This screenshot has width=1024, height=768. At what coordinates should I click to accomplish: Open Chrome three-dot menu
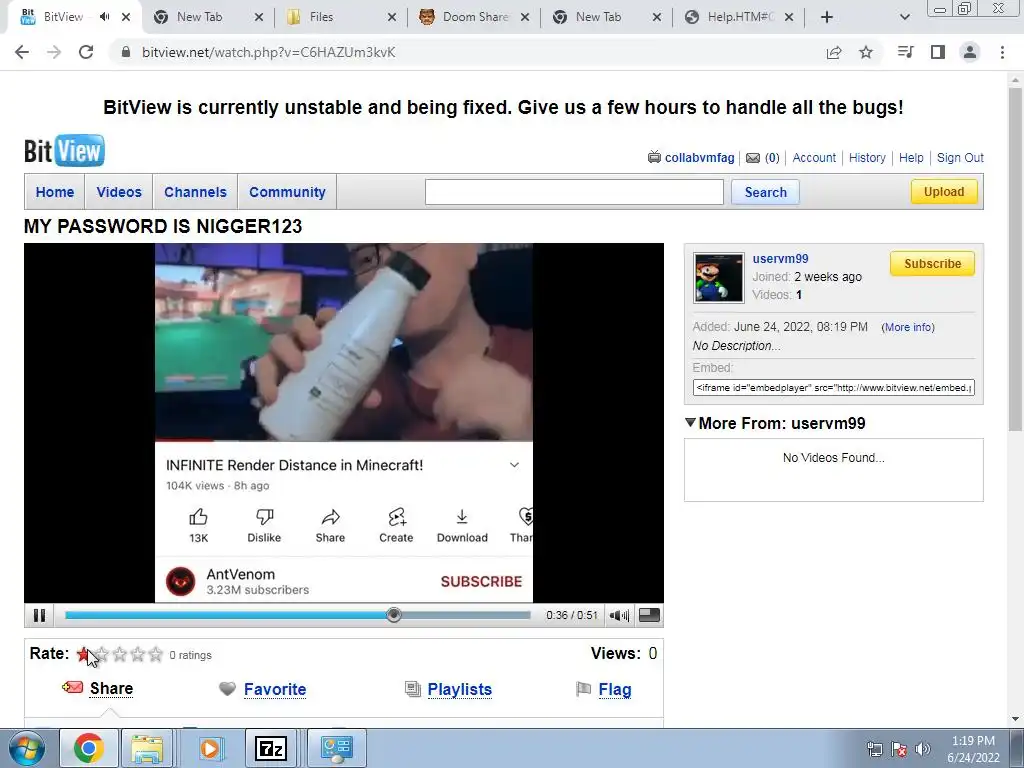[x=1002, y=52]
